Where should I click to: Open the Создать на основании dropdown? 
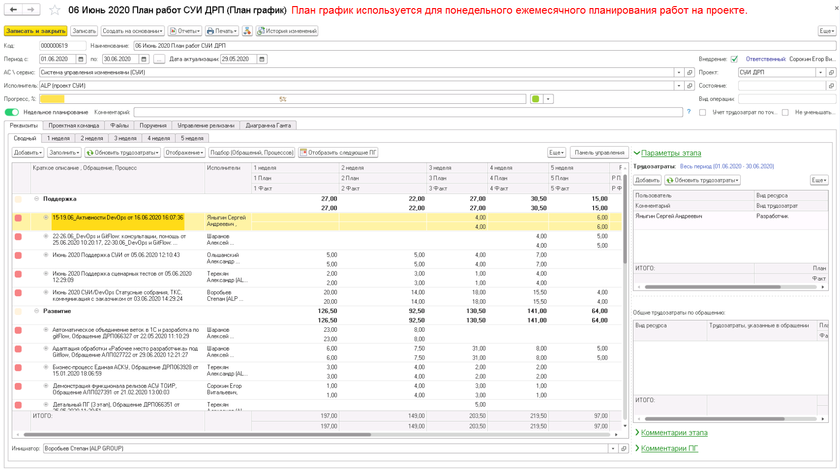(x=132, y=31)
